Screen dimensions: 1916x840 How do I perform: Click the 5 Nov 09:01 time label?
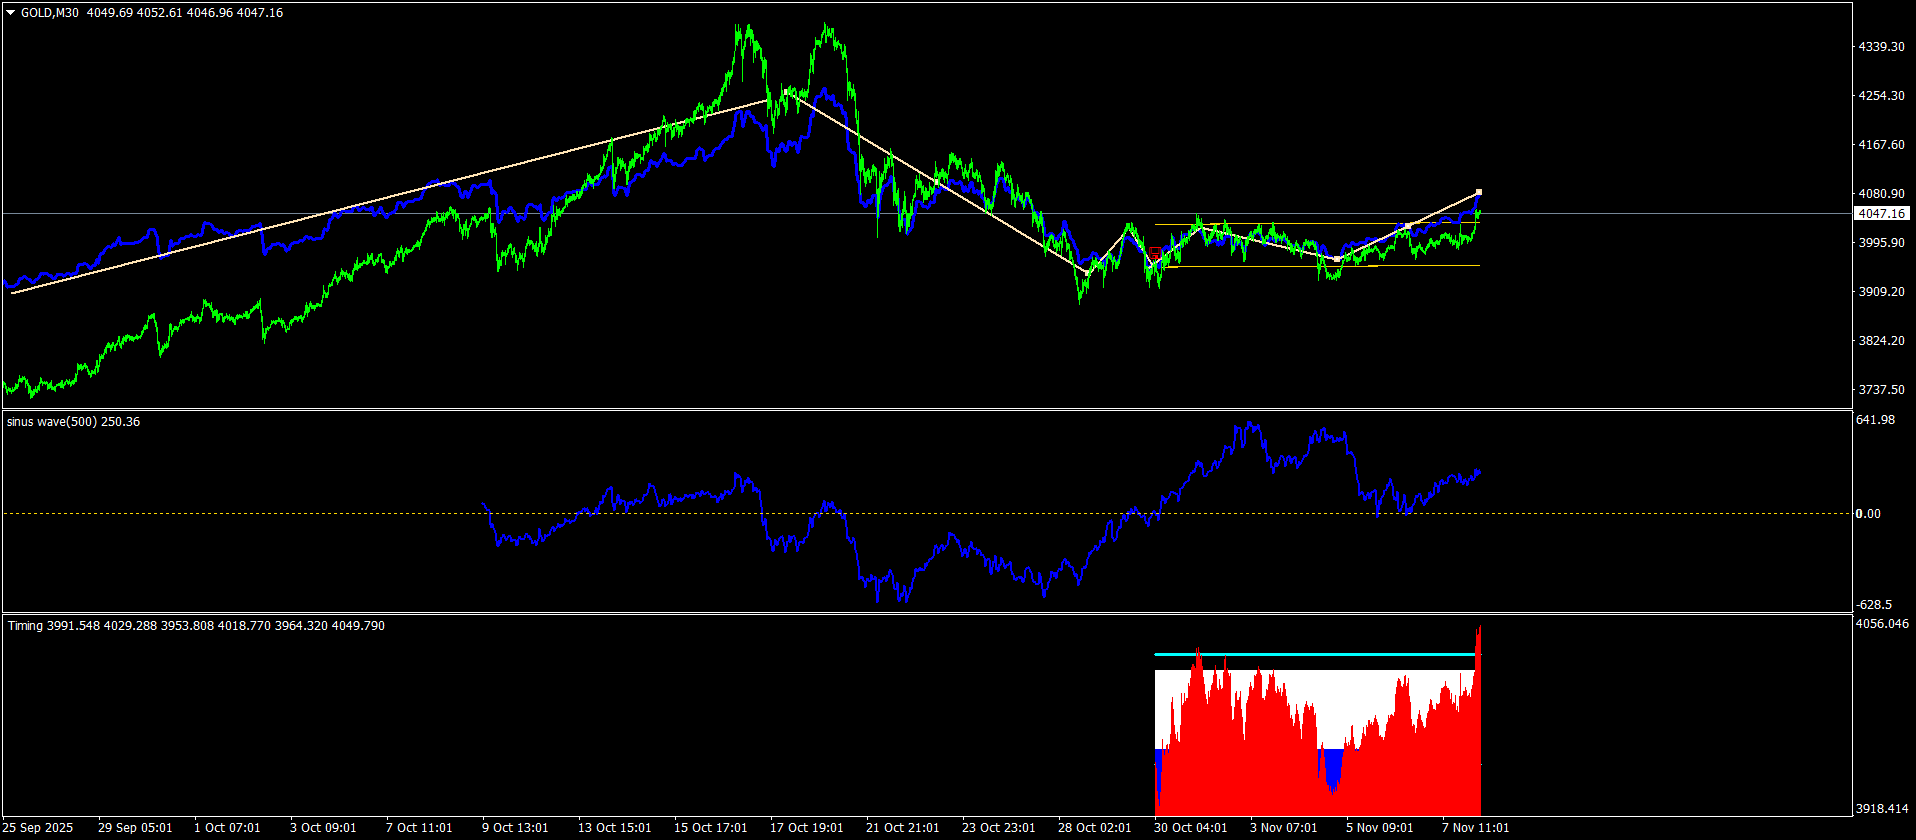pyautogui.click(x=1379, y=828)
